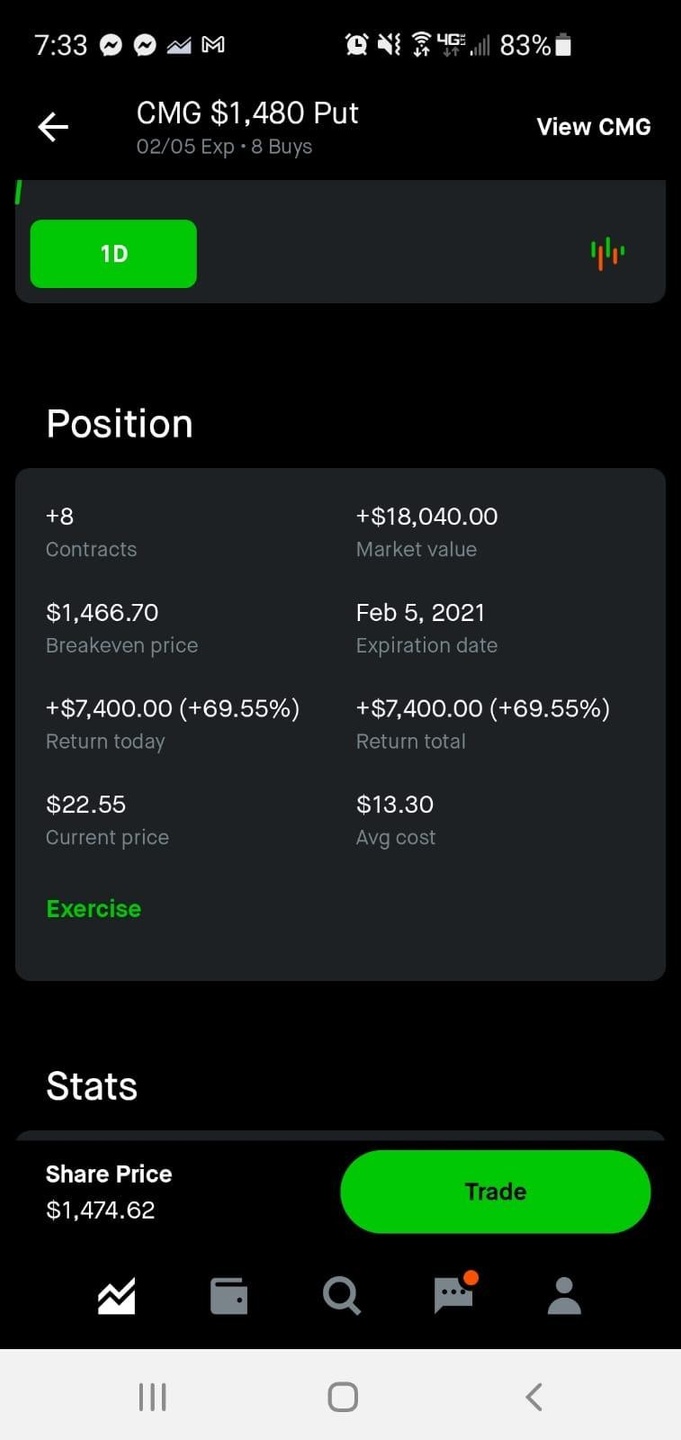This screenshot has width=681, height=1440.
Task: Tap the Return today value
Action: pos(173,709)
